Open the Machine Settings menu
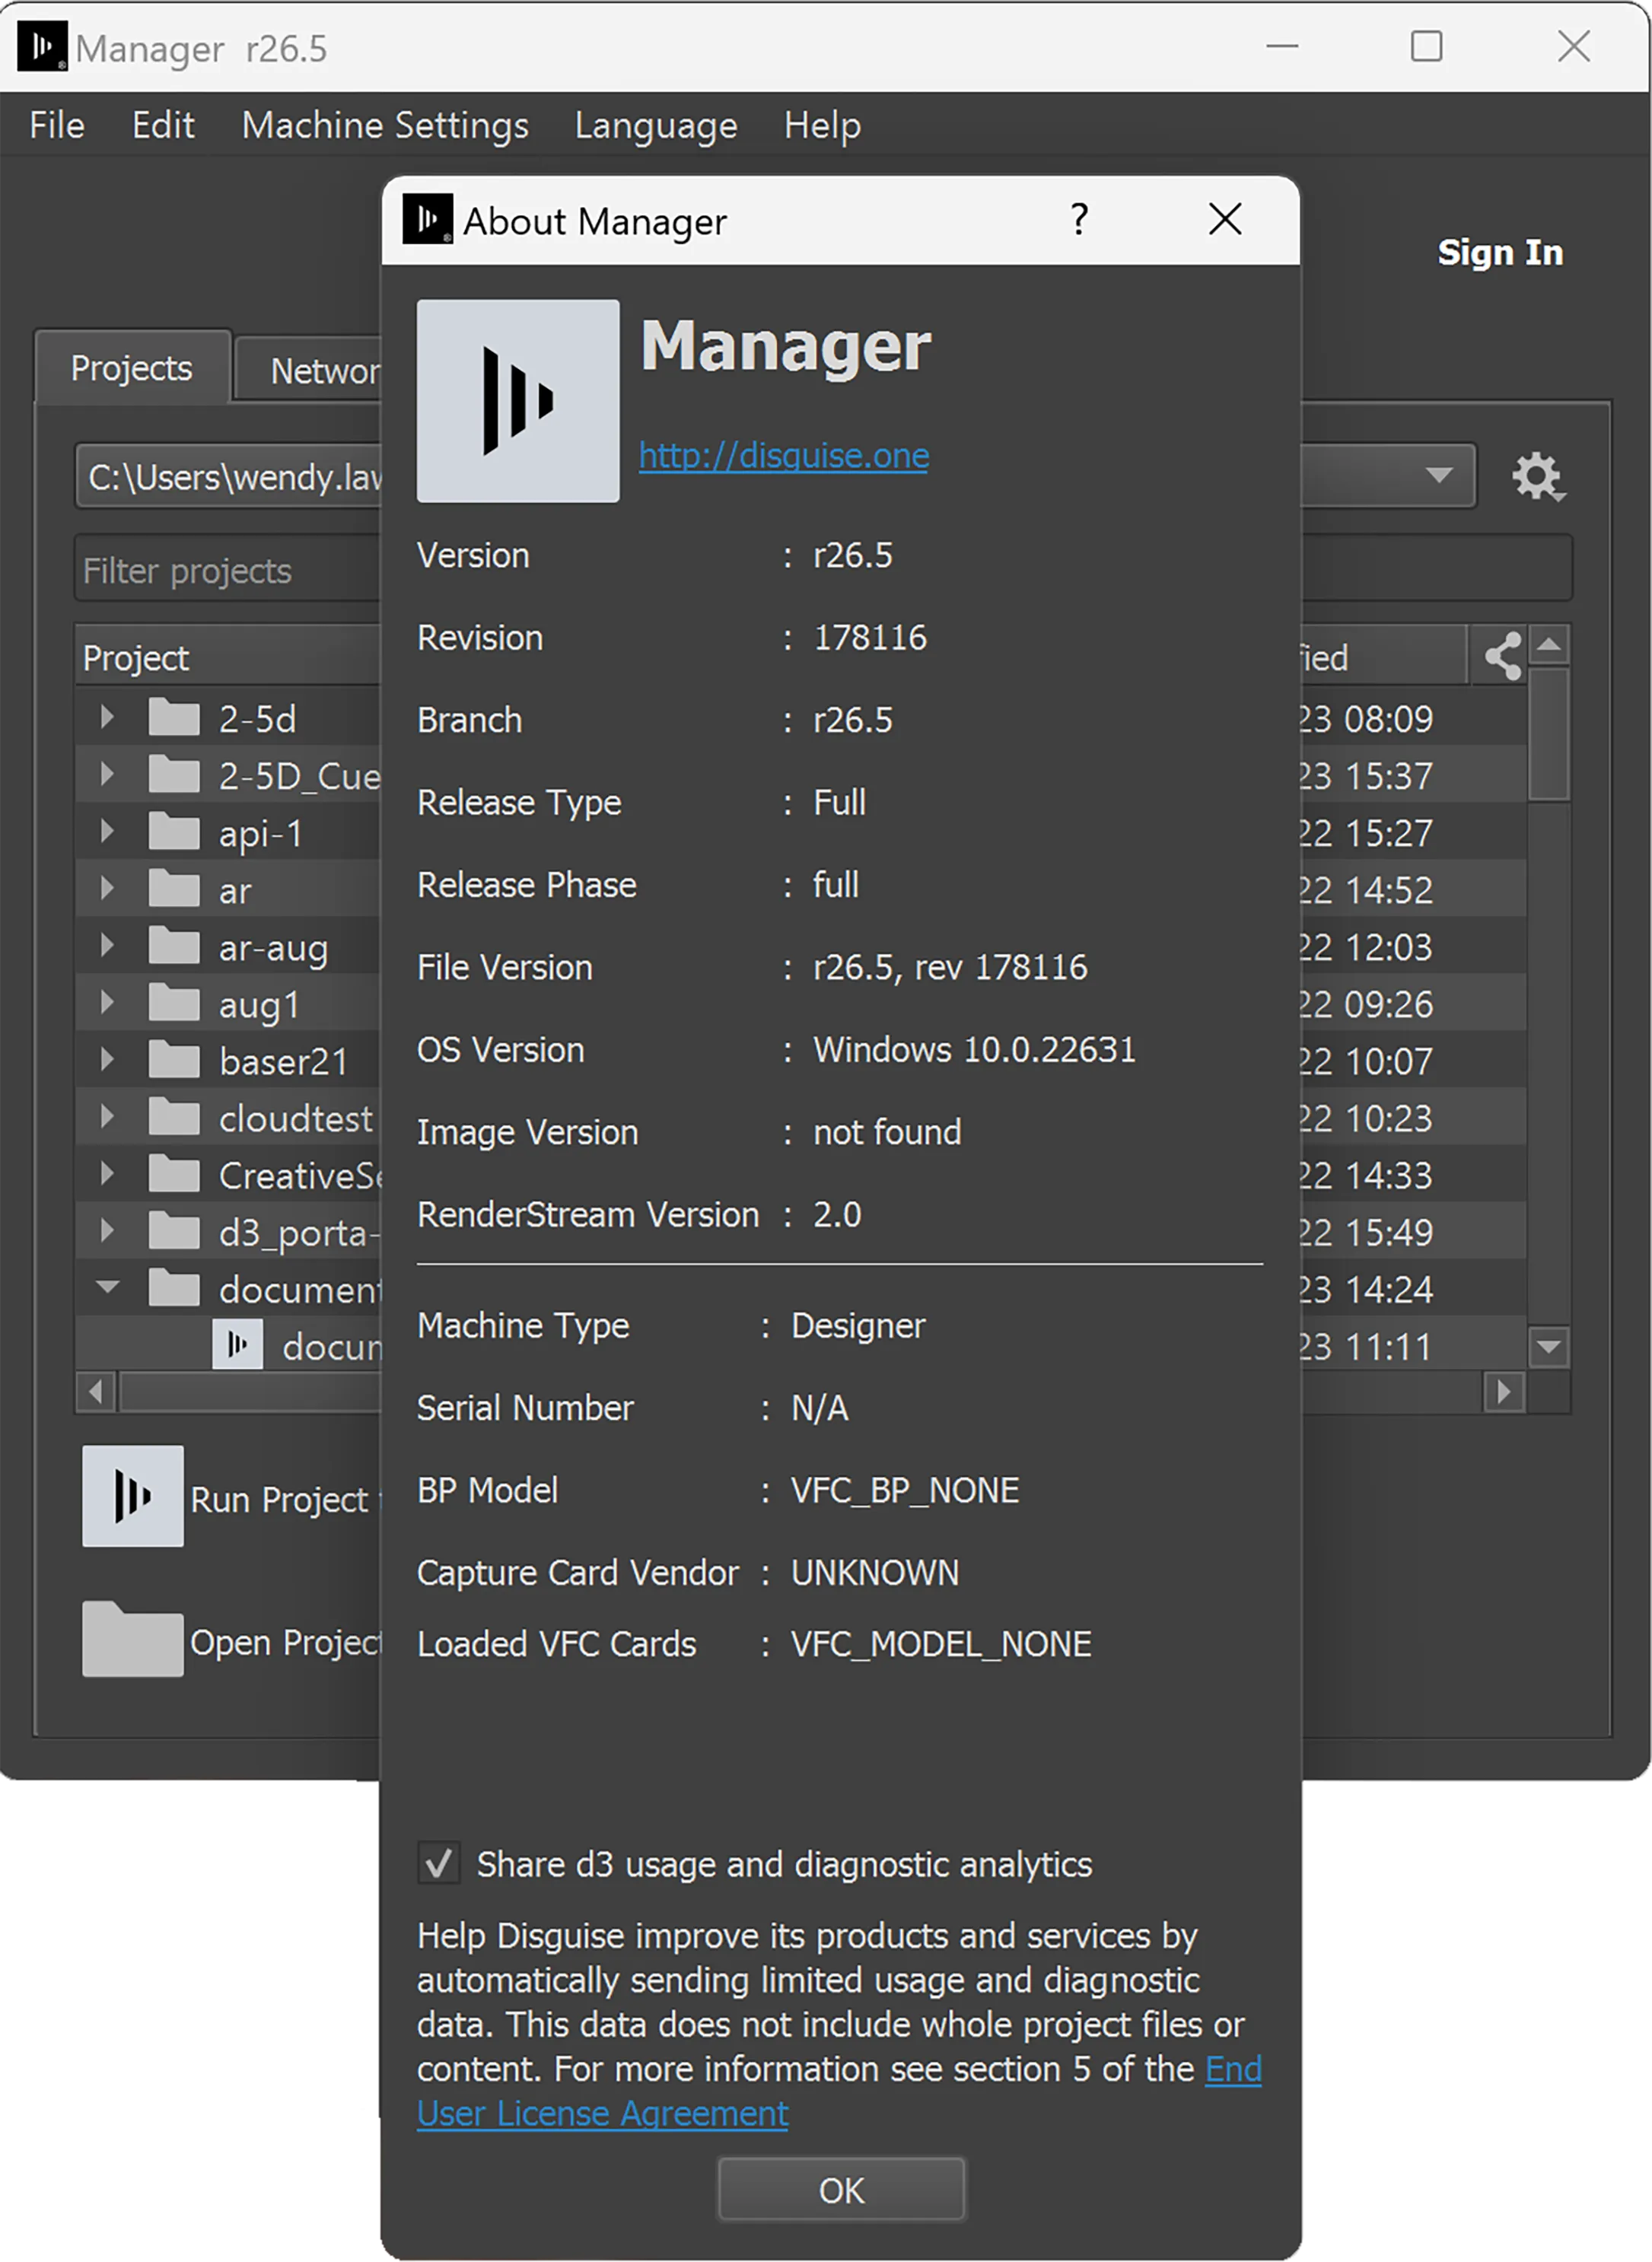Screen dimensions: 1652x2262 (385, 125)
